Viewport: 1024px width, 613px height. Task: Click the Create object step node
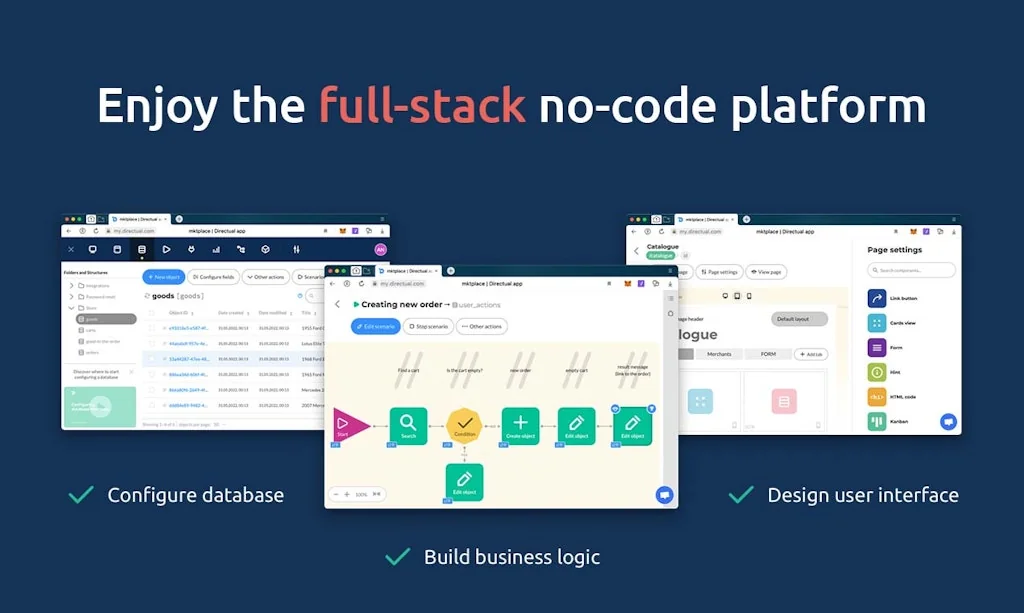point(520,425)
